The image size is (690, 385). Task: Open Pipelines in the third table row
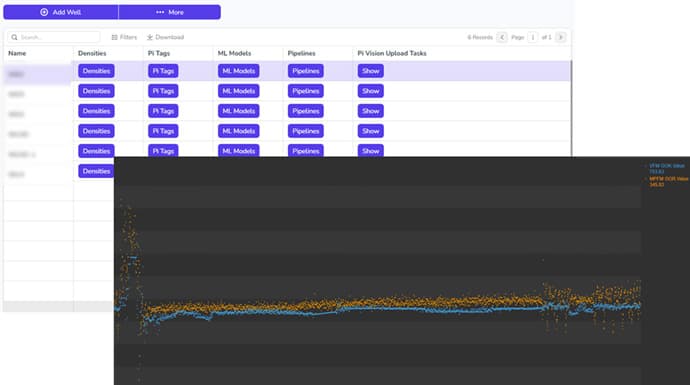(x=306, y=111)
